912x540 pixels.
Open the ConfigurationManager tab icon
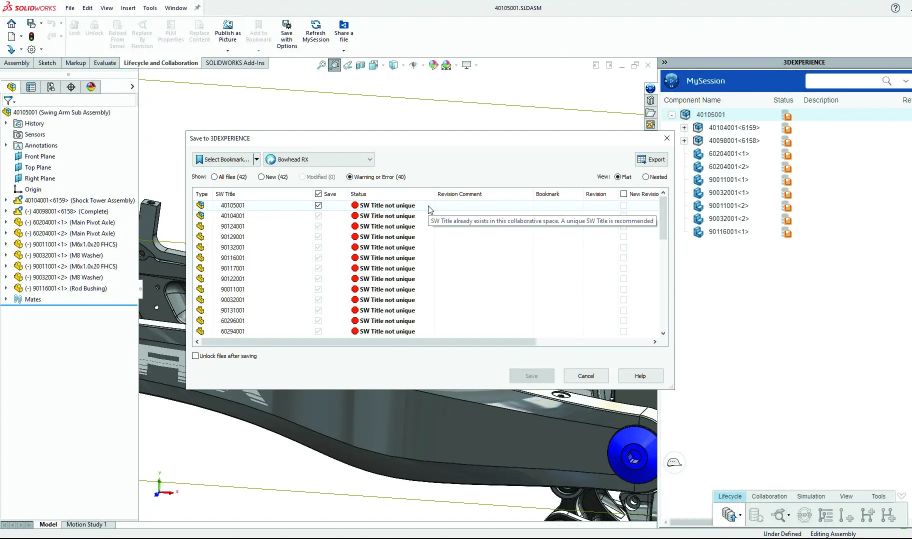pos(51,87)
